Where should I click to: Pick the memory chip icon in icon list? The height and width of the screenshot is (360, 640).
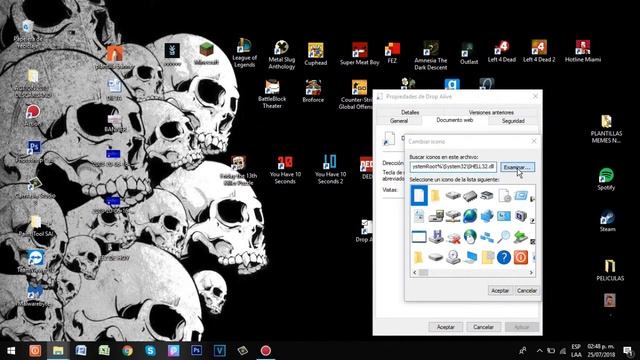click(x=469, y=196)
